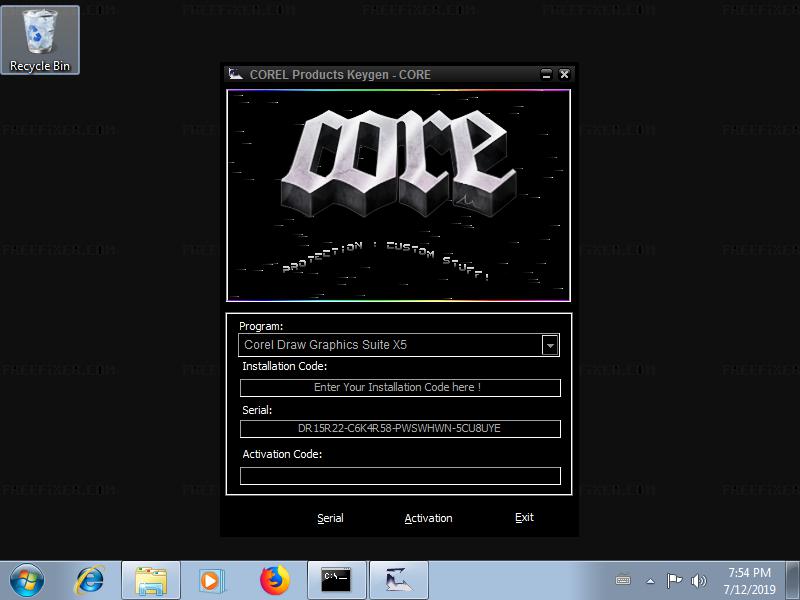Click the keygen application taskbar icon
The height and width of the screenshot is (600, 800).
[398, 580]
